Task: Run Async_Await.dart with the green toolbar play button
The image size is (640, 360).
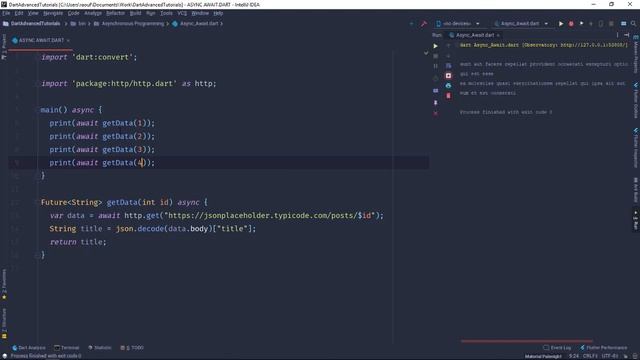Action: click(561, 24)
